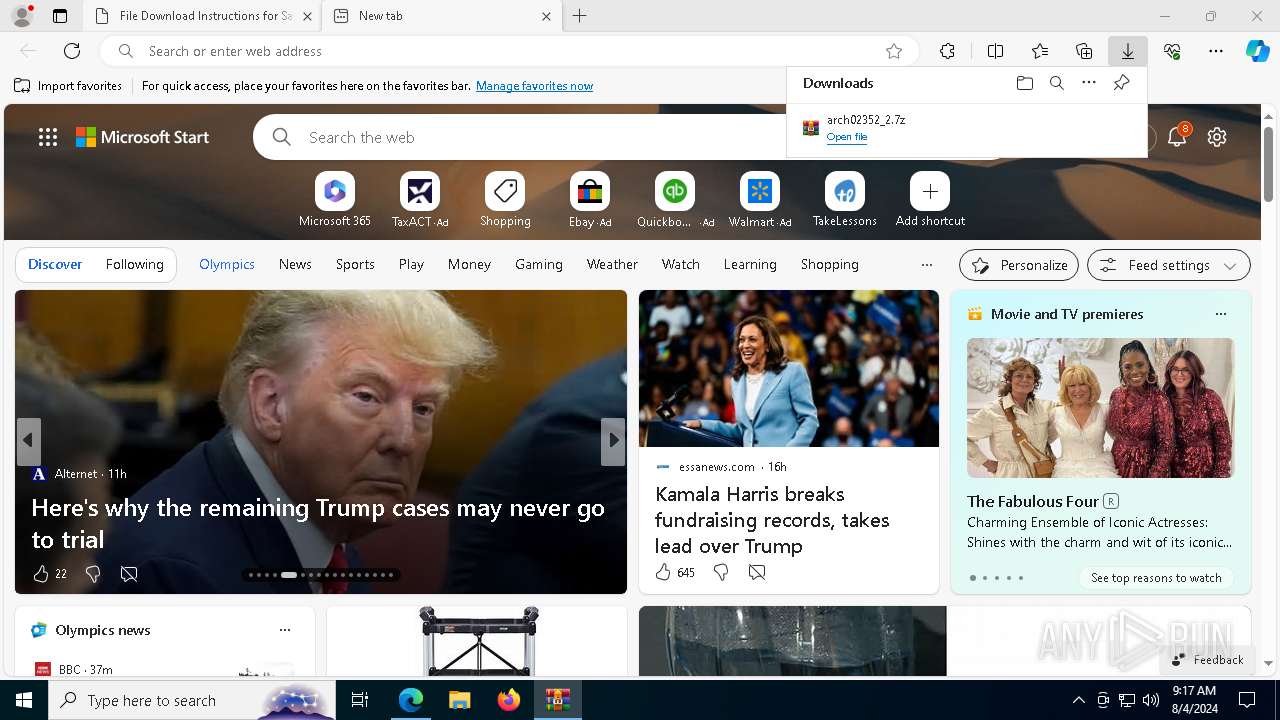Toggle the Downloads toolbar button

[1127, 51]
